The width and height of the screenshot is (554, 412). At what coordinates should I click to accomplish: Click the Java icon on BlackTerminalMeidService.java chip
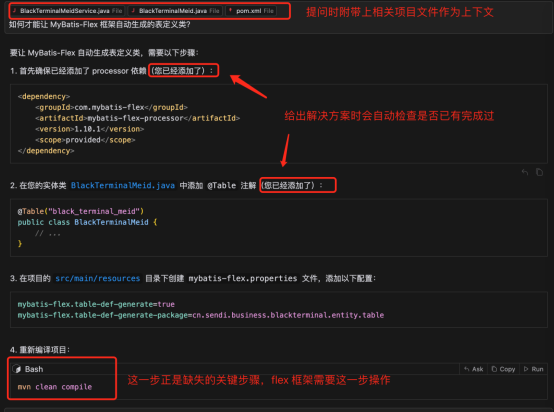coord(14,11)
